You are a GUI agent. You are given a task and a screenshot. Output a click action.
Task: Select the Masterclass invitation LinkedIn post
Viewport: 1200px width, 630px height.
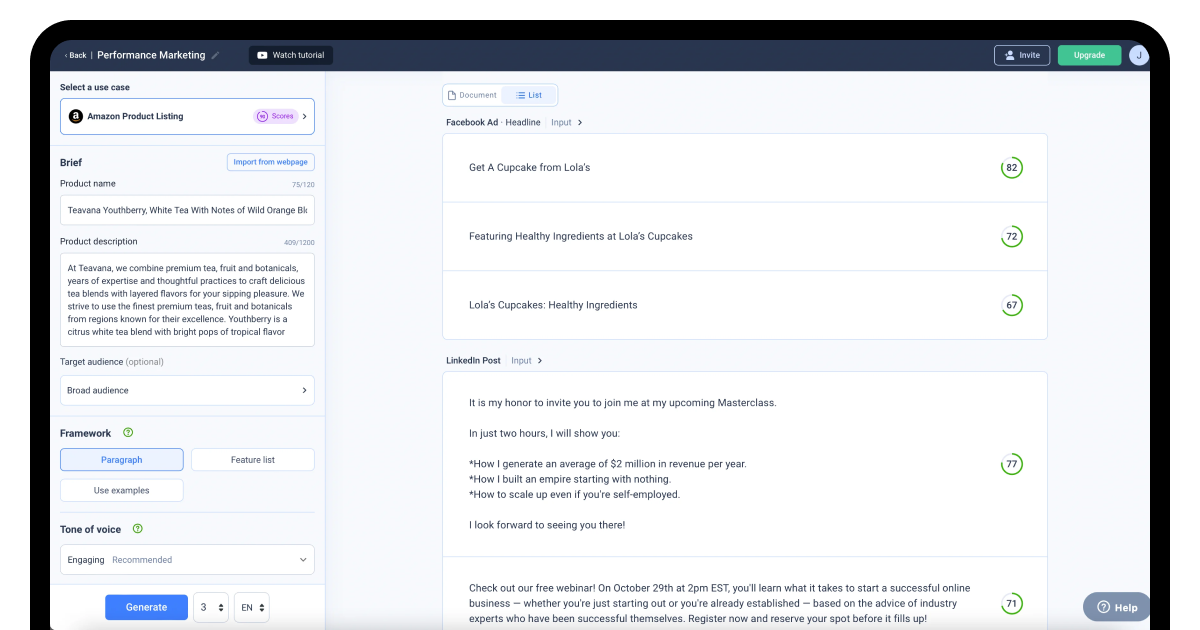coord(745,464)
